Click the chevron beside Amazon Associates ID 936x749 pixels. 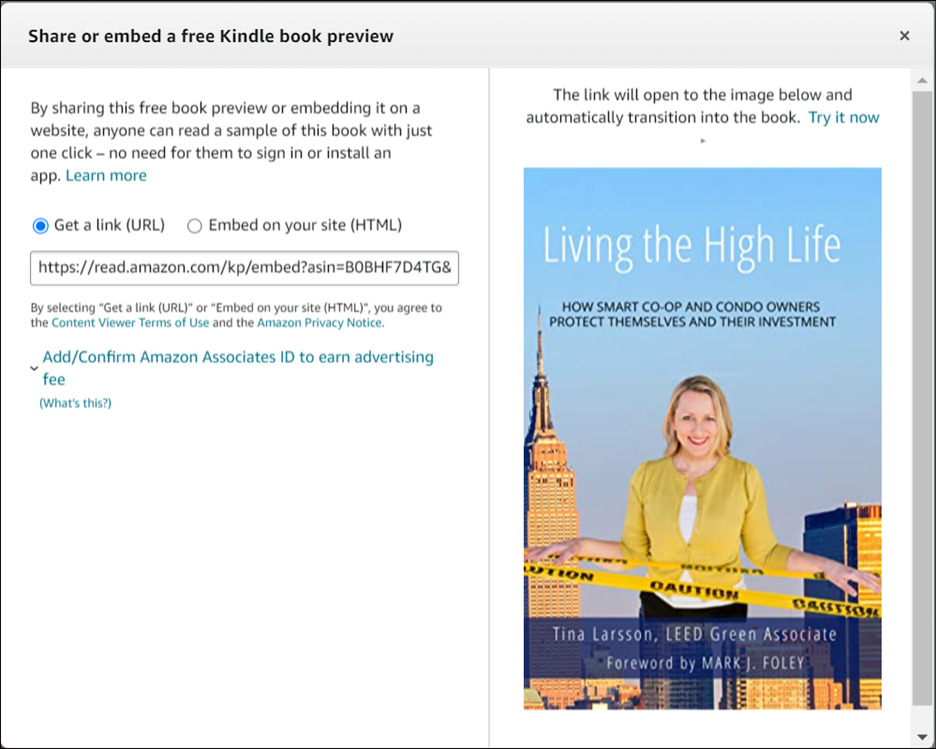(35, 368)
